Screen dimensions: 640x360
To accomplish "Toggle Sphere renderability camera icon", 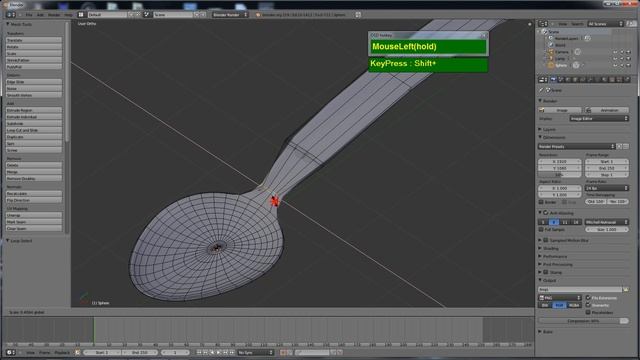I will pyautogui.click(x=629, y=65).
